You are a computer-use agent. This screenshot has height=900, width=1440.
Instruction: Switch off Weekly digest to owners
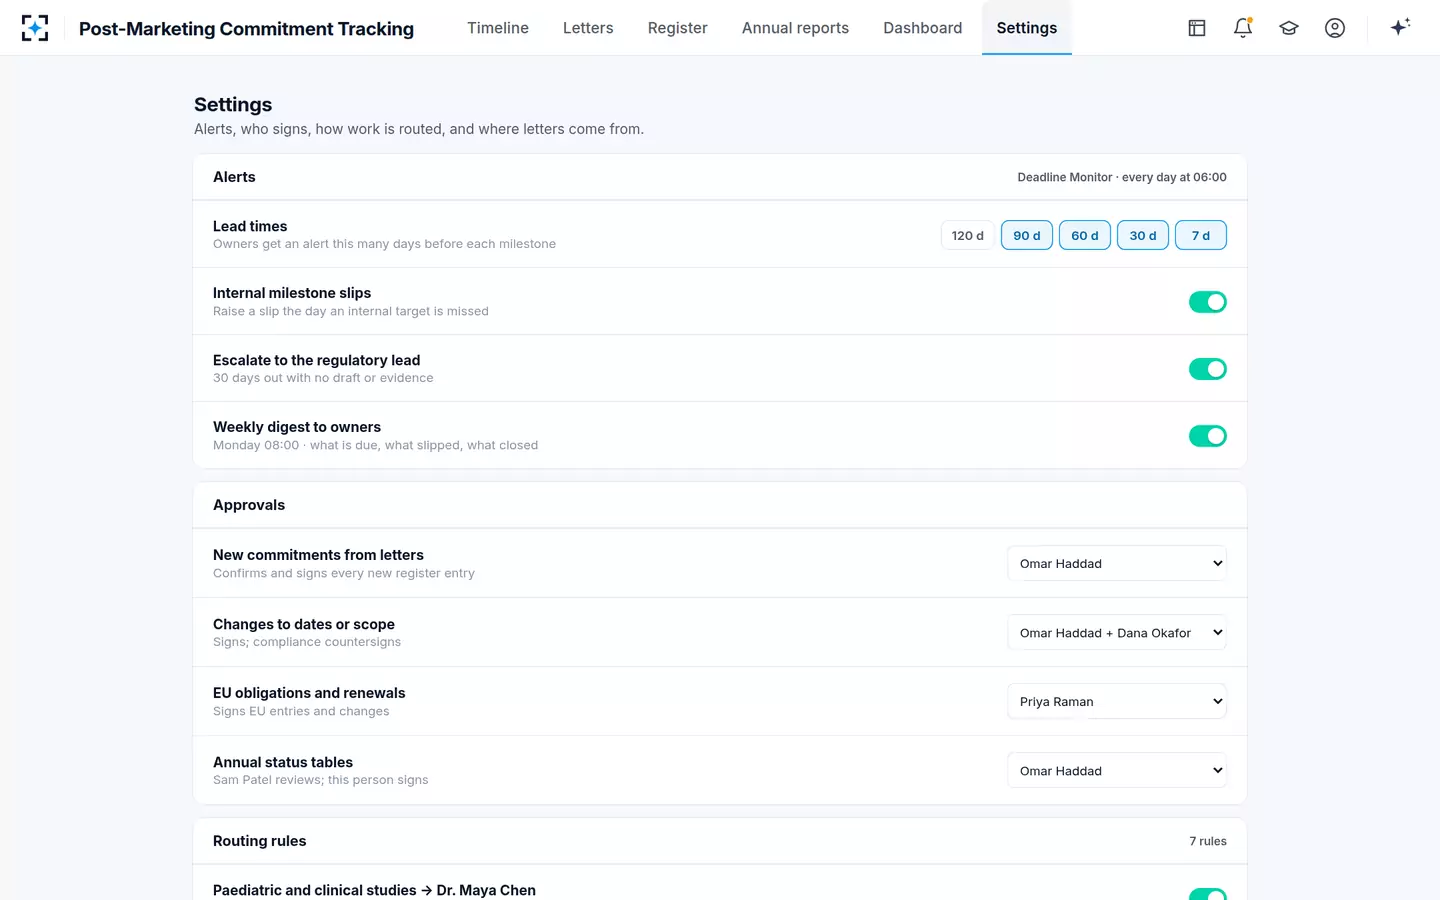click(x=1208, y=436)
